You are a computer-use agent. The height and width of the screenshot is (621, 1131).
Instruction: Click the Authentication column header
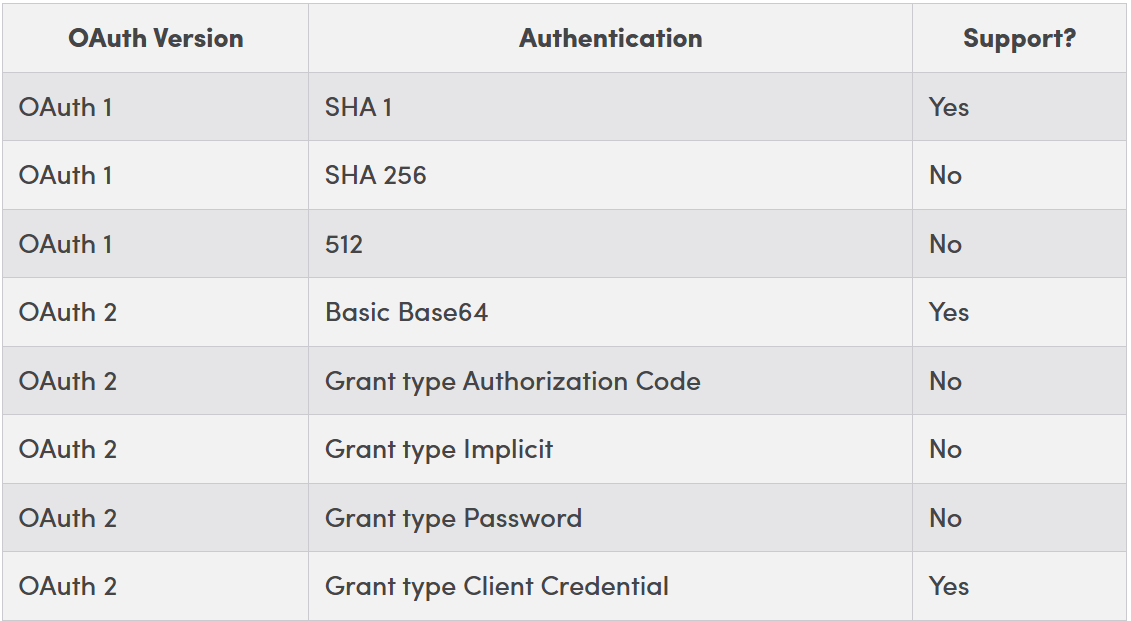[x=610, y=38]
